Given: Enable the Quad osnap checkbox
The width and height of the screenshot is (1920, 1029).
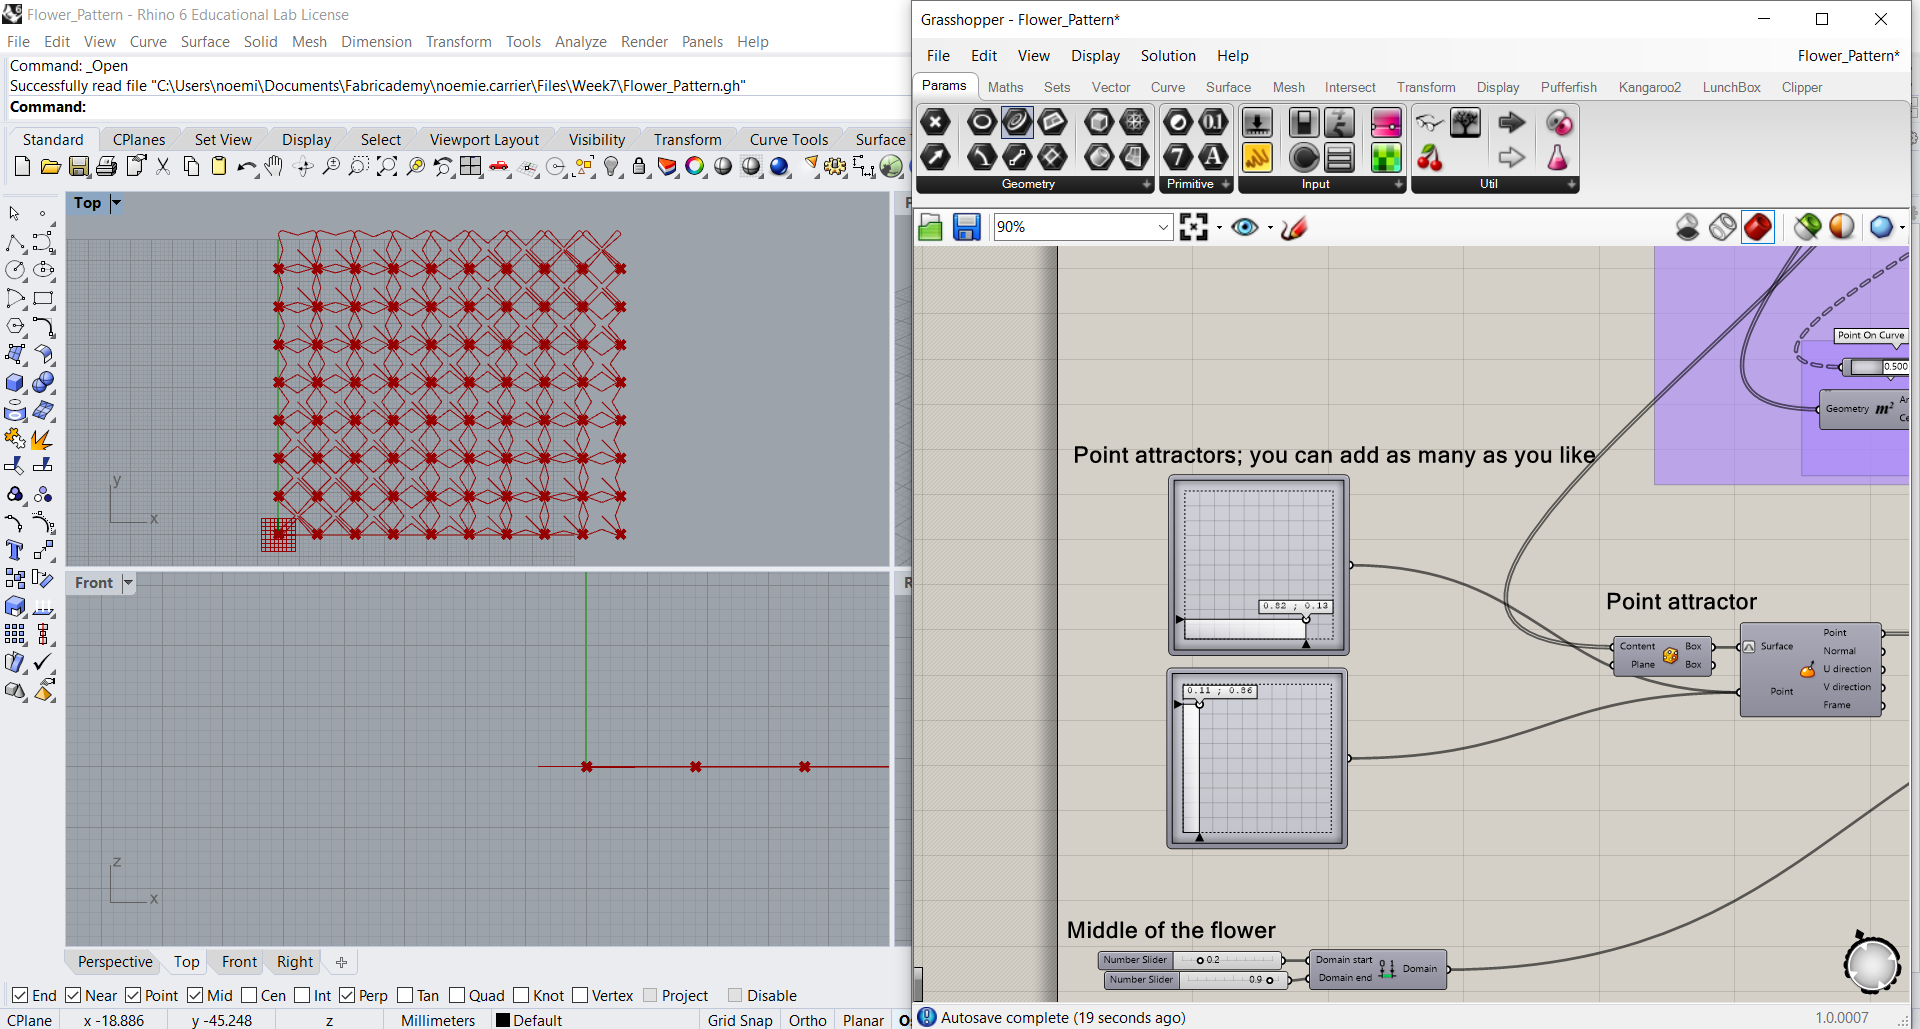Looking at the screenshot, I should click(x=457, y=995).
